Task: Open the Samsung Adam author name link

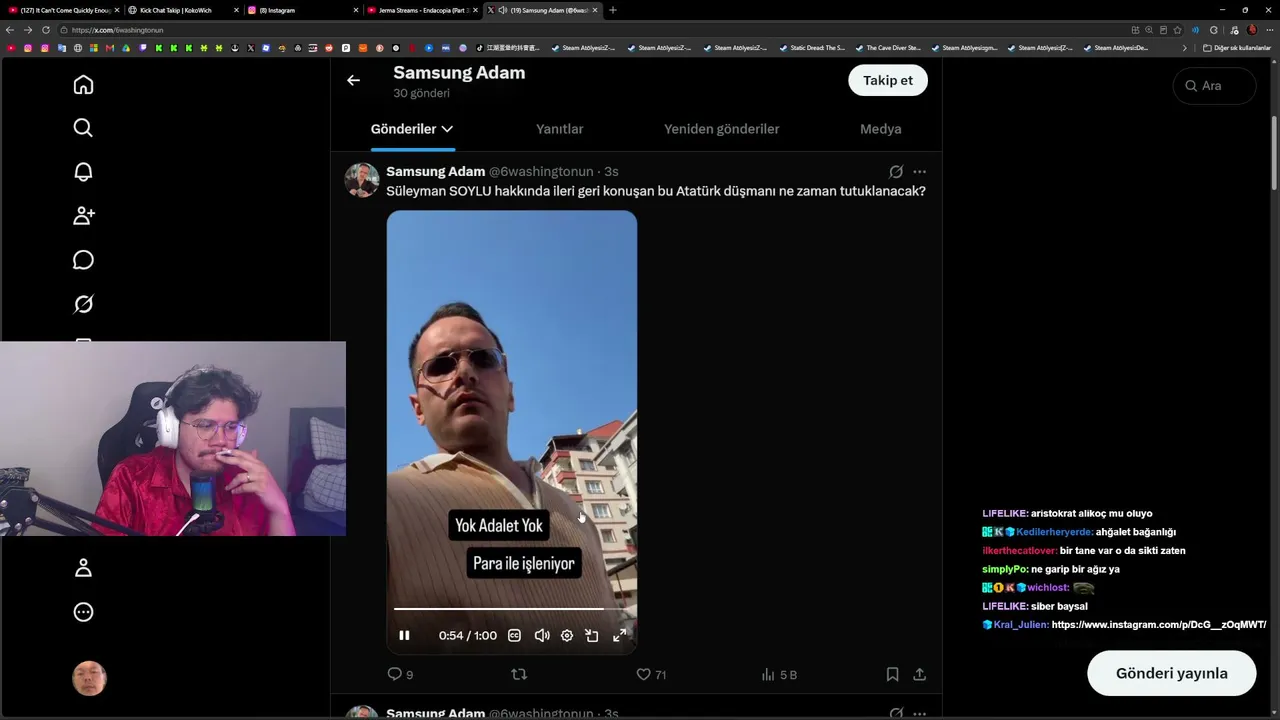Action: point(435,171)
